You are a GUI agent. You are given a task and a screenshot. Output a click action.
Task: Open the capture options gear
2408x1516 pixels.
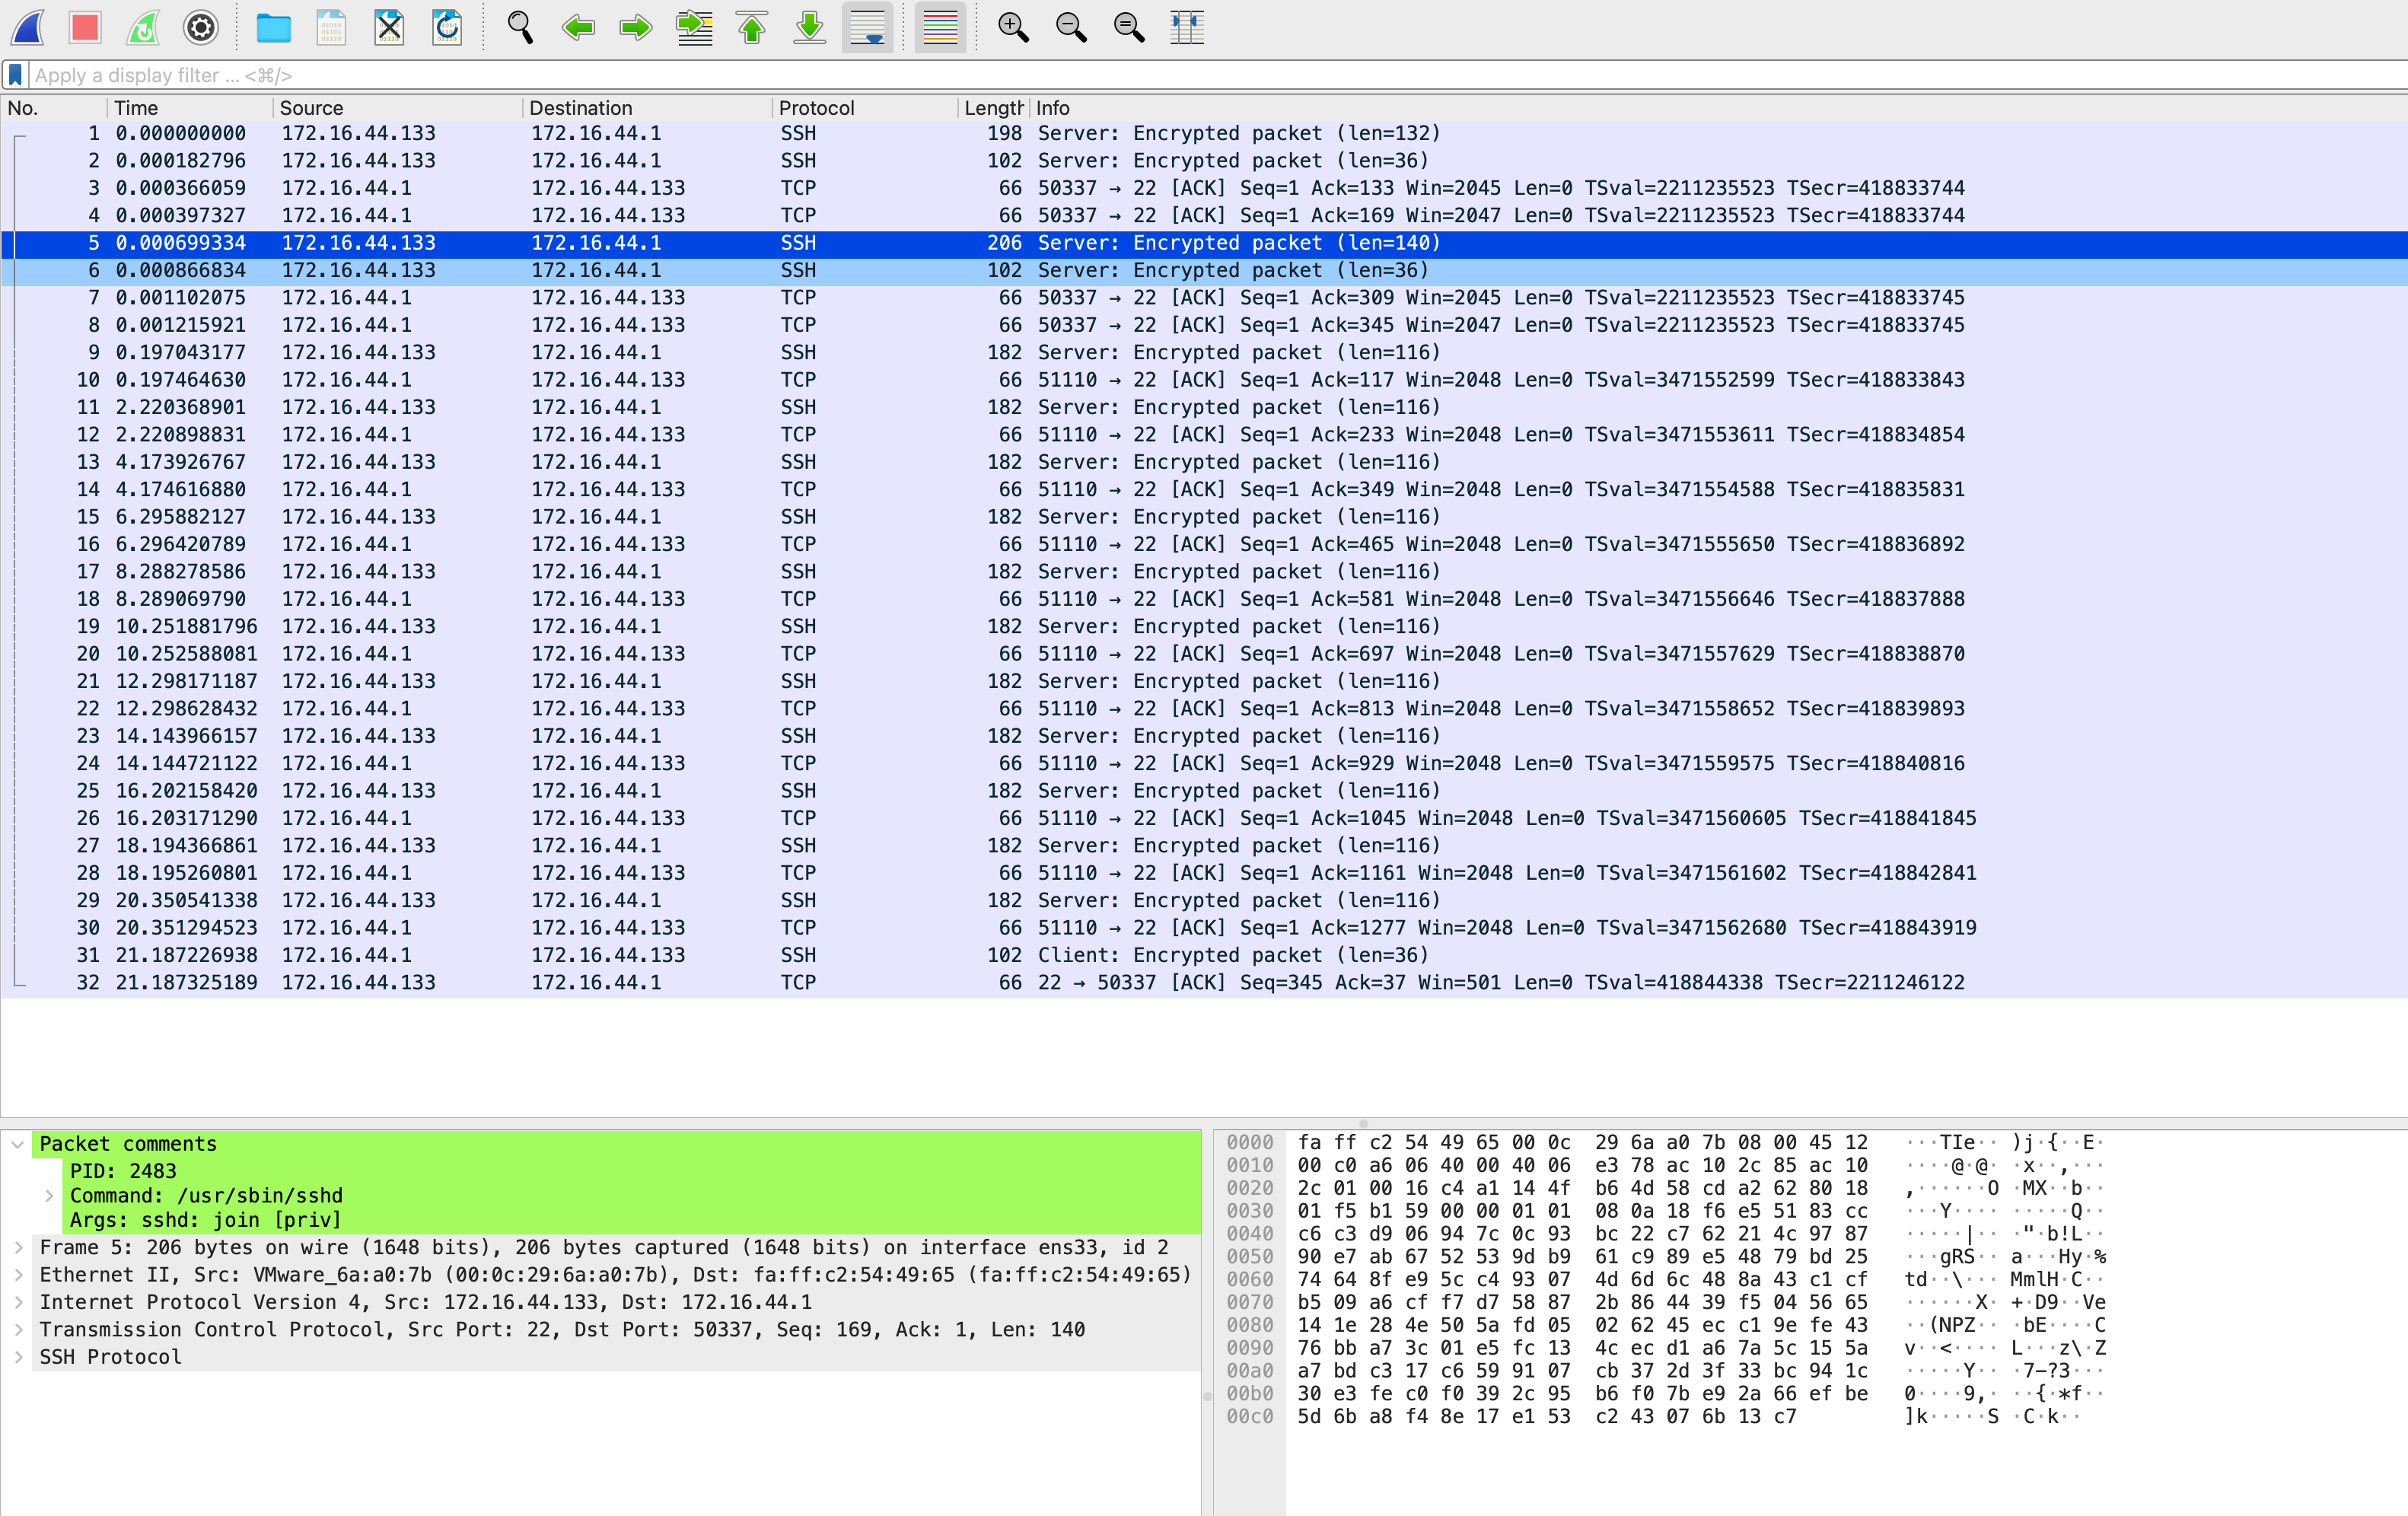[x=201, y=27]
